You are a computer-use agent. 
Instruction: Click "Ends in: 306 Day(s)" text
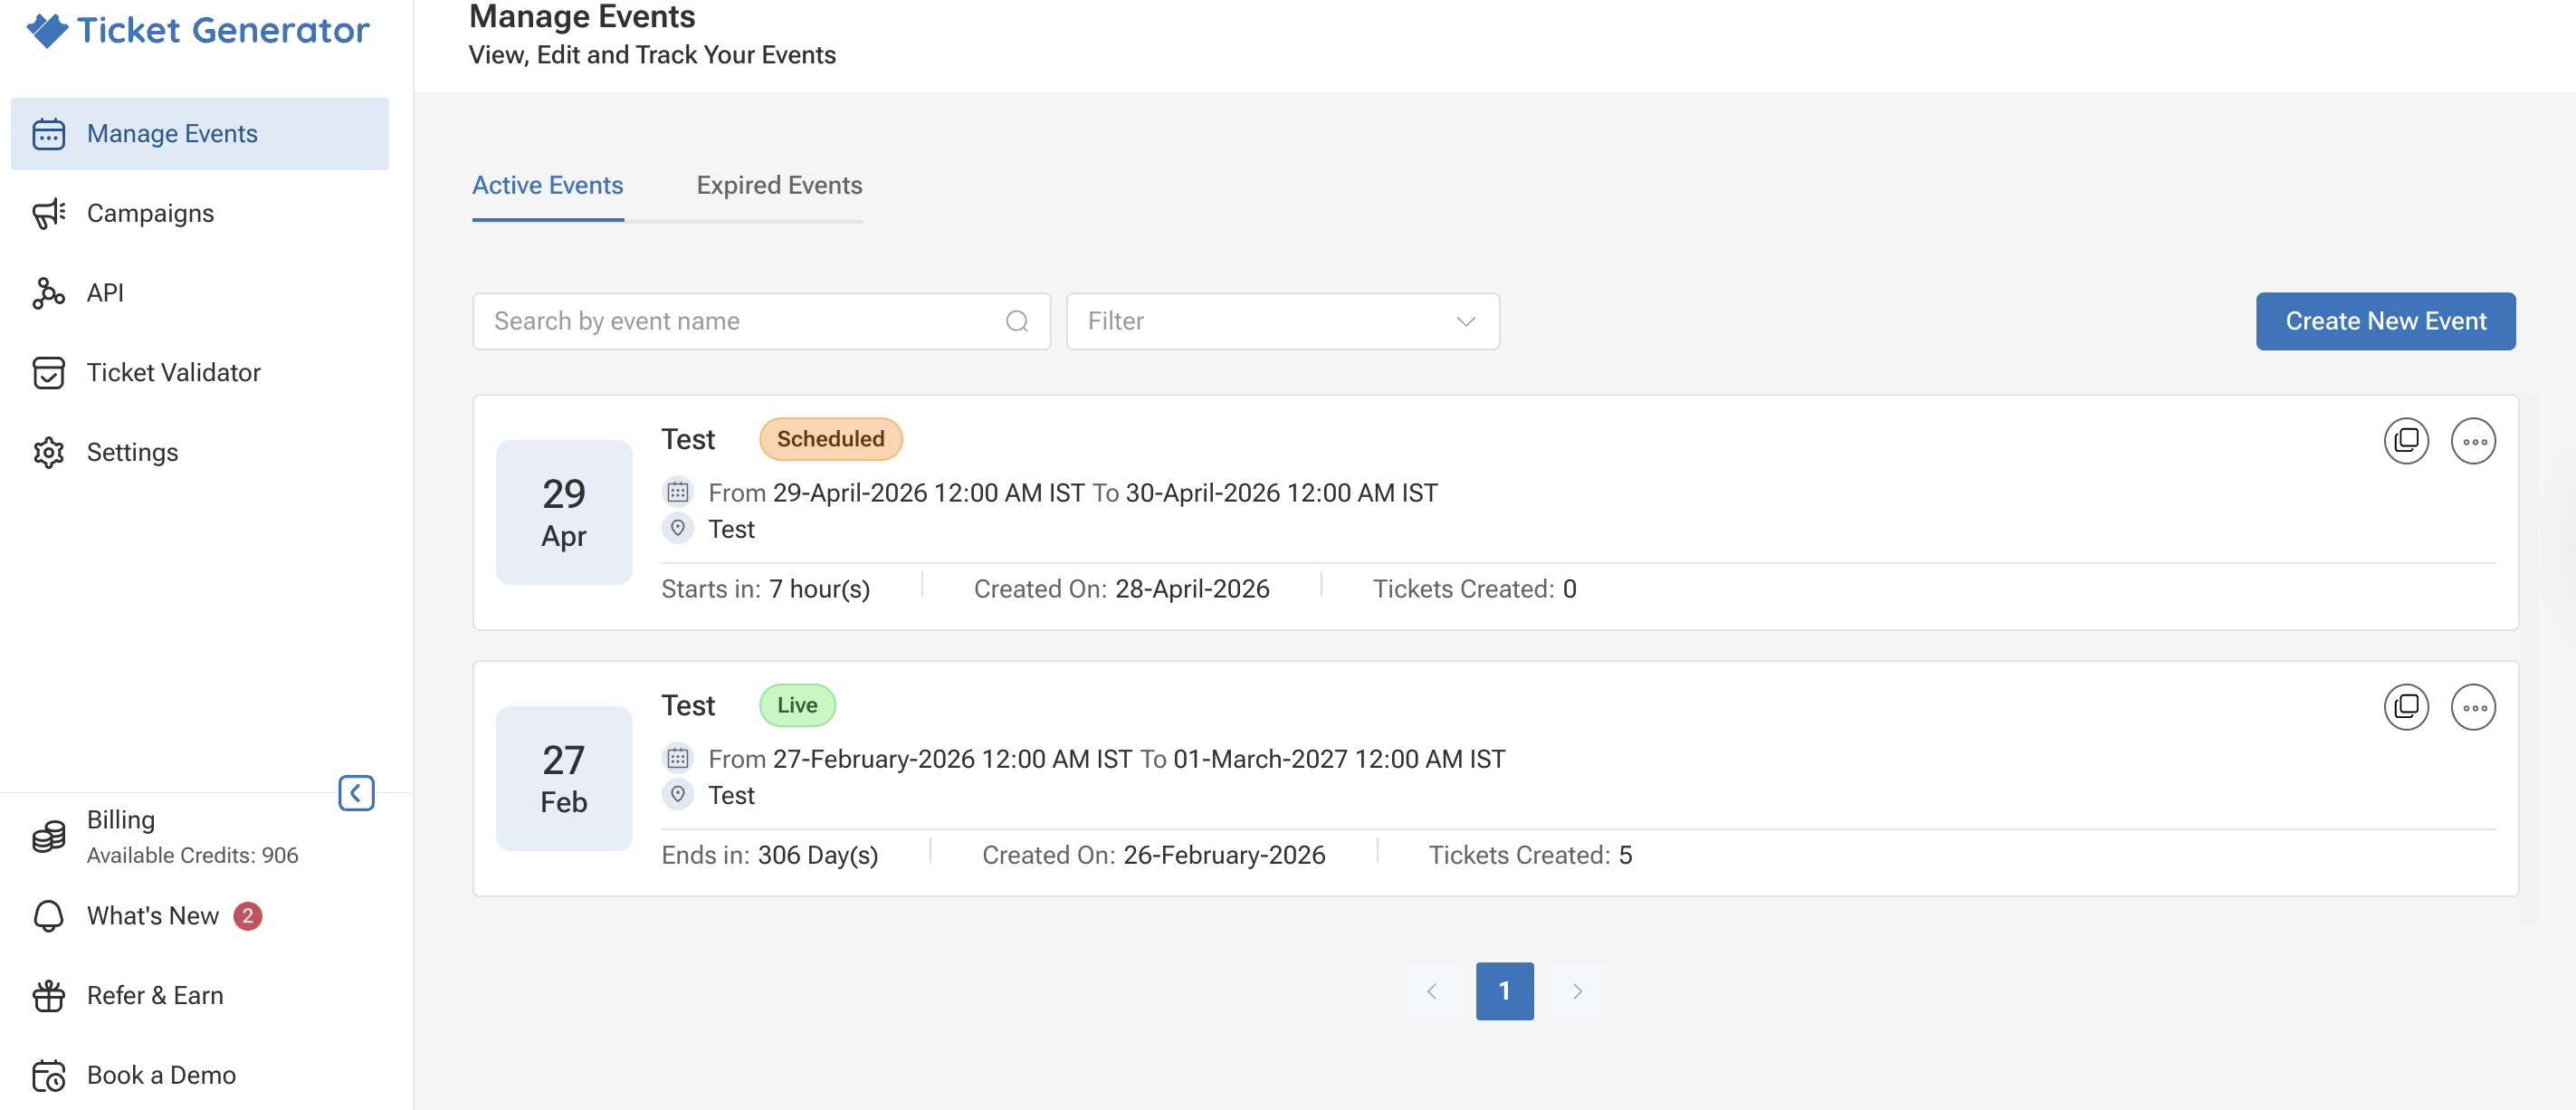point(769,855)
